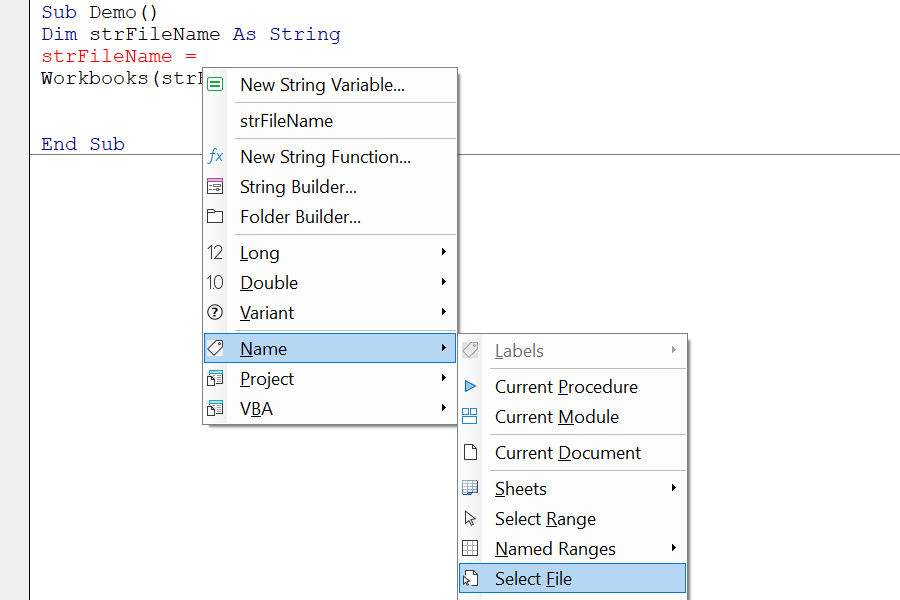Click the 12 icon beside Long
The width and height of the screenshot is (900, 600).
click(x=215, y=253)
